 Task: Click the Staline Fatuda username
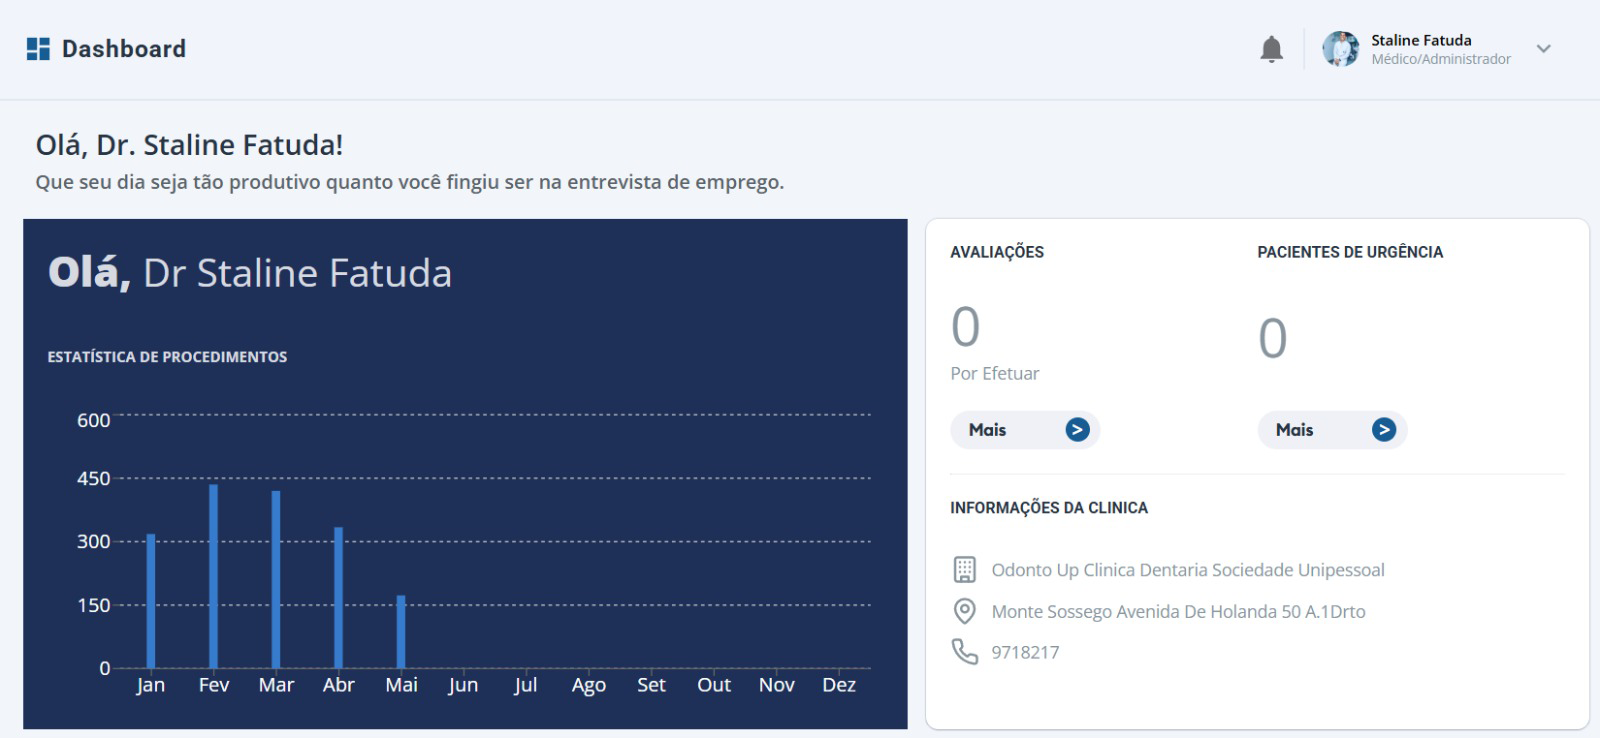click(x=1420, y=40)
